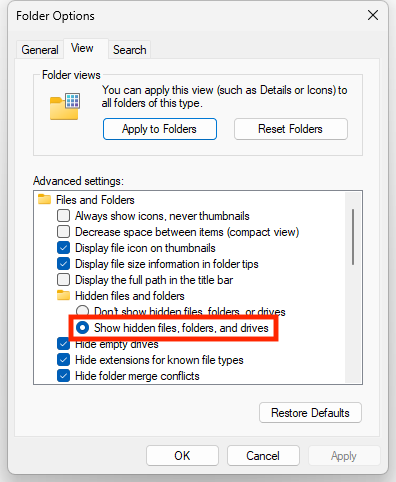396x482 pixels.
Task: Select Show hidden files, folders, and drives
Action: point(82,328)
